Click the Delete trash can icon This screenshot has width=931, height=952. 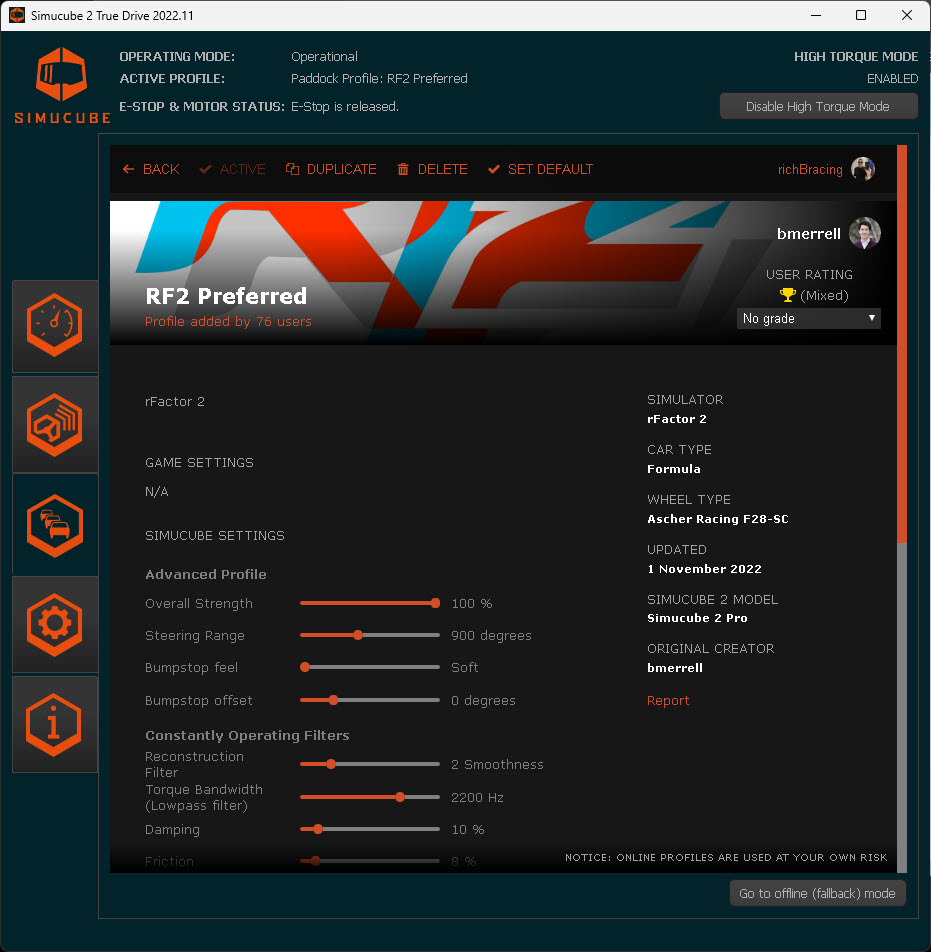coord(403,169)
